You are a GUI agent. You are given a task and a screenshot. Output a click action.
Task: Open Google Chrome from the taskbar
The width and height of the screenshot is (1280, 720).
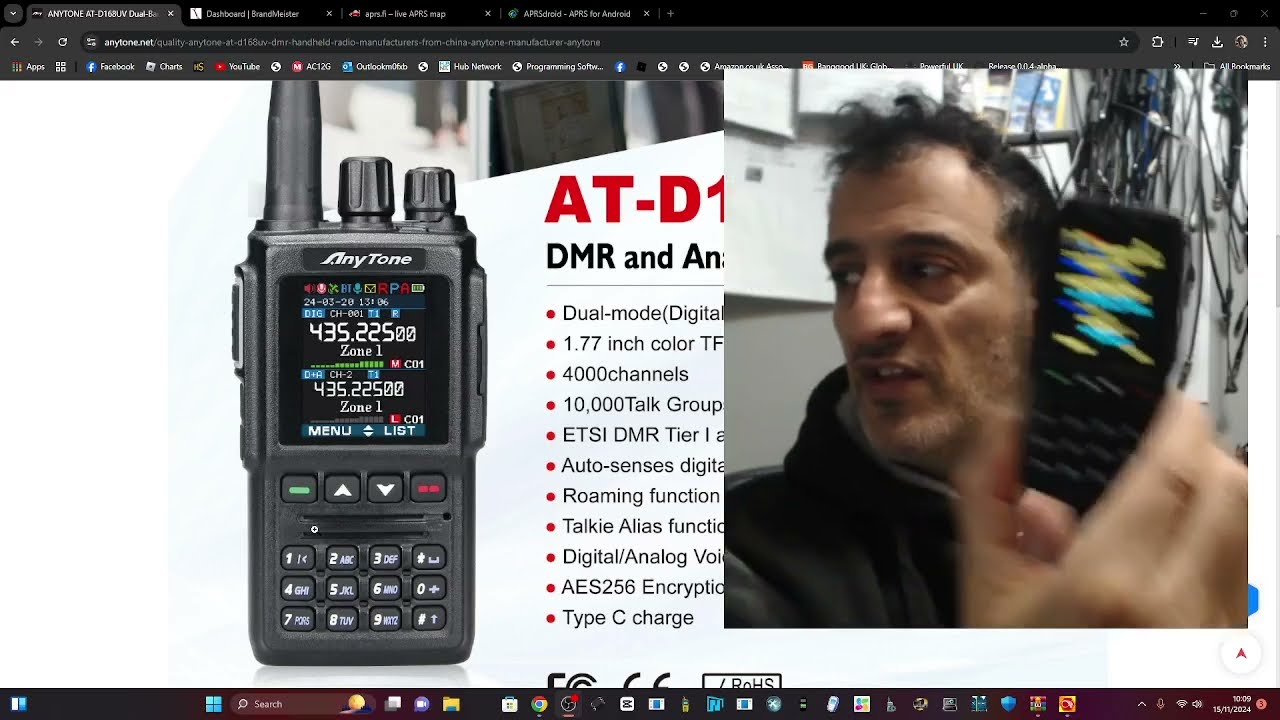(539, 704)
